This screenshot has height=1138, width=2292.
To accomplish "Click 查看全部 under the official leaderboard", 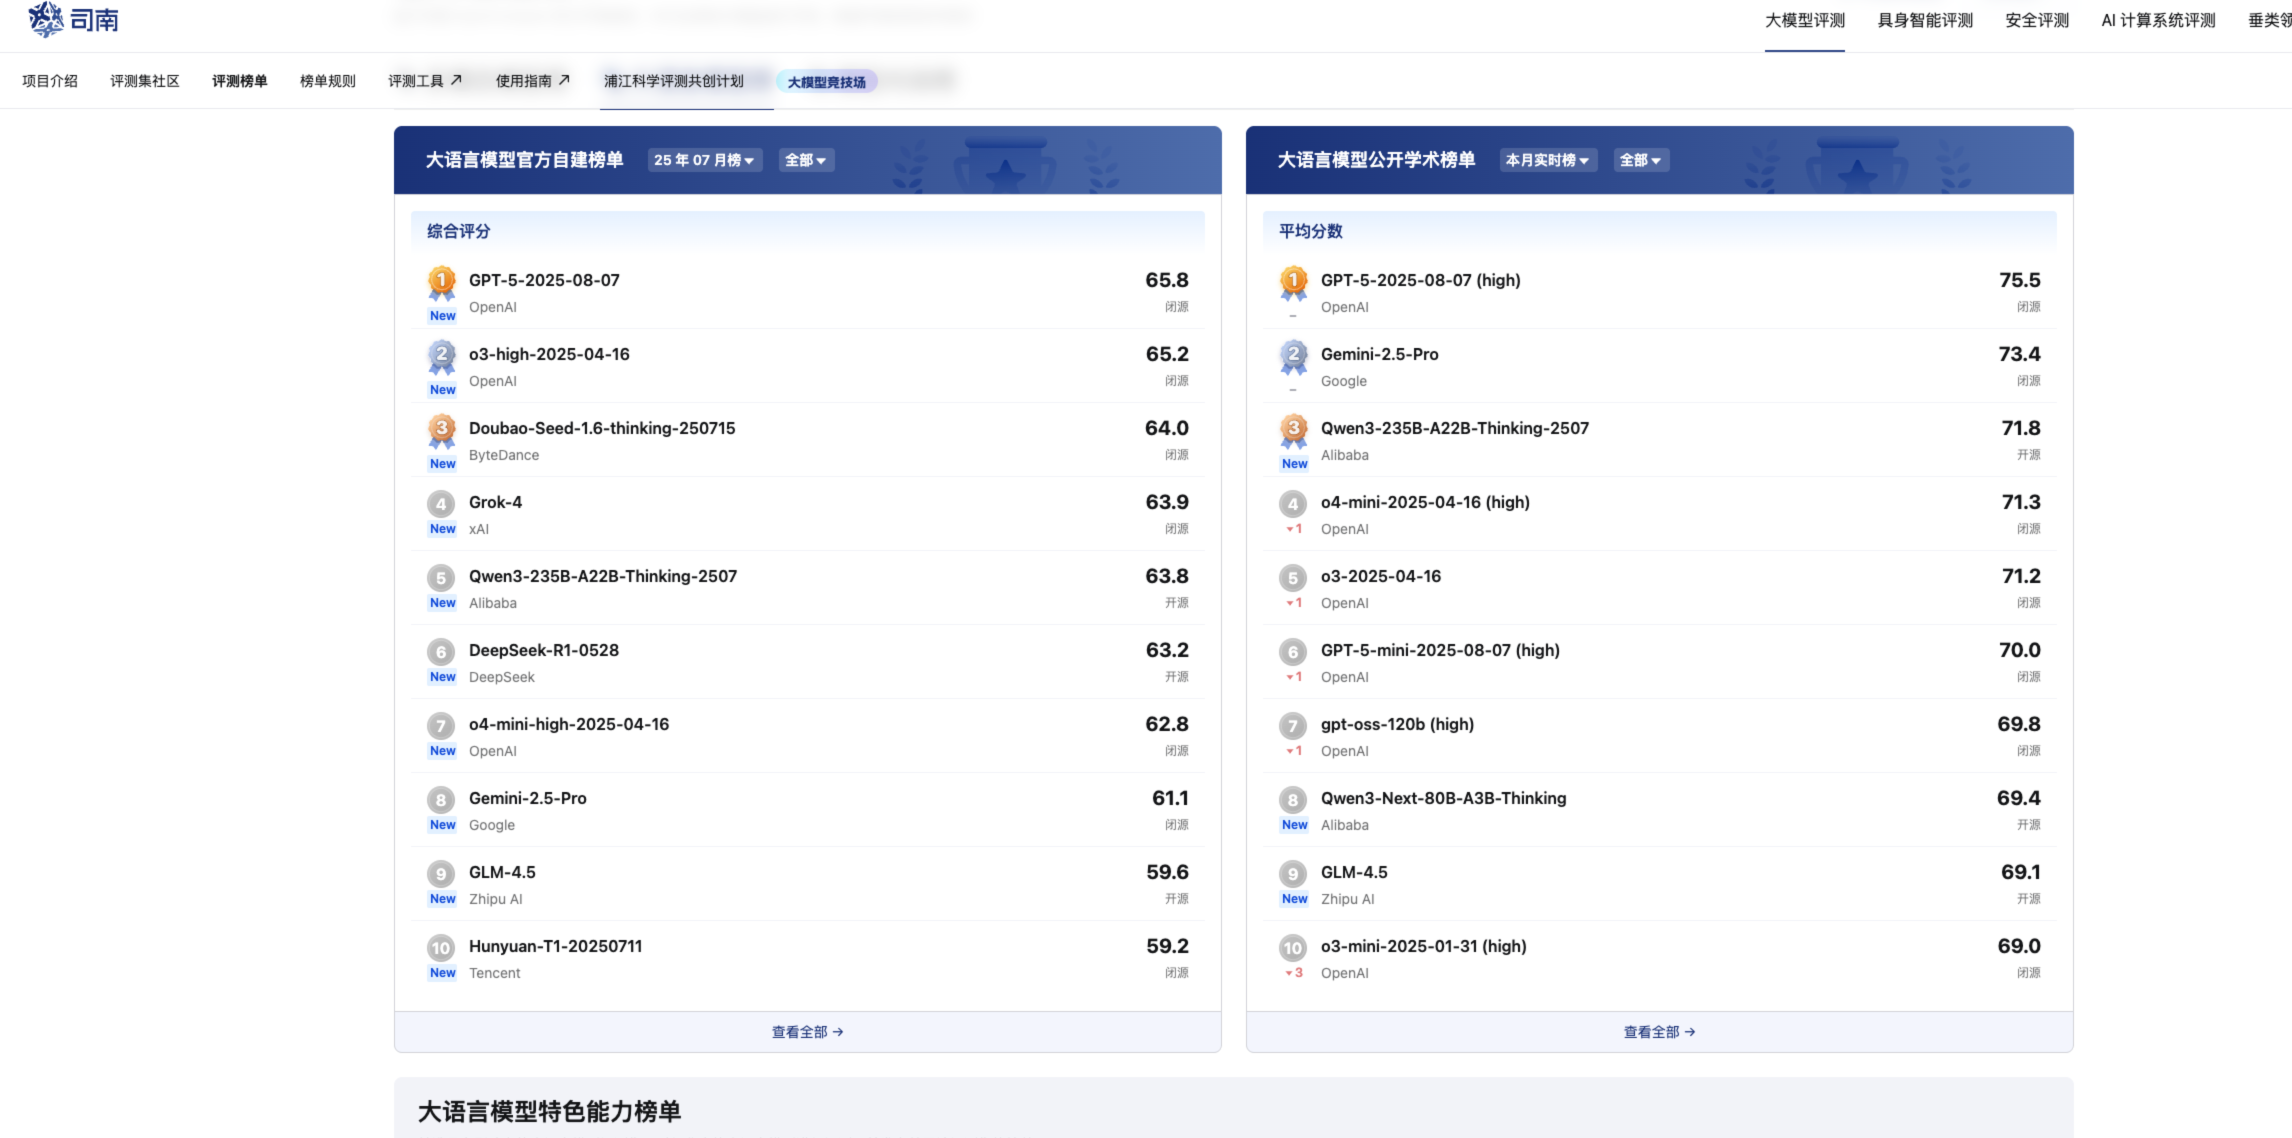I will coord(807,1032).
